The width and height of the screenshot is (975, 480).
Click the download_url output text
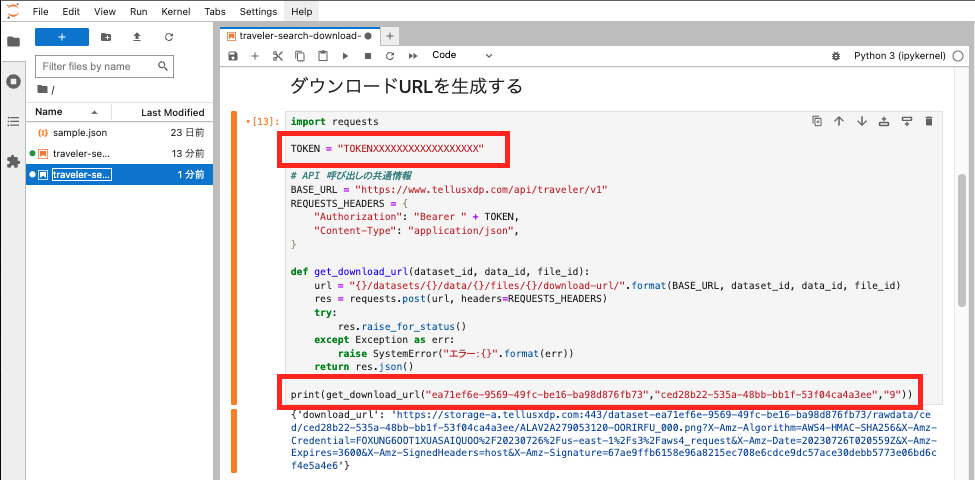click(x=614, y=441)
